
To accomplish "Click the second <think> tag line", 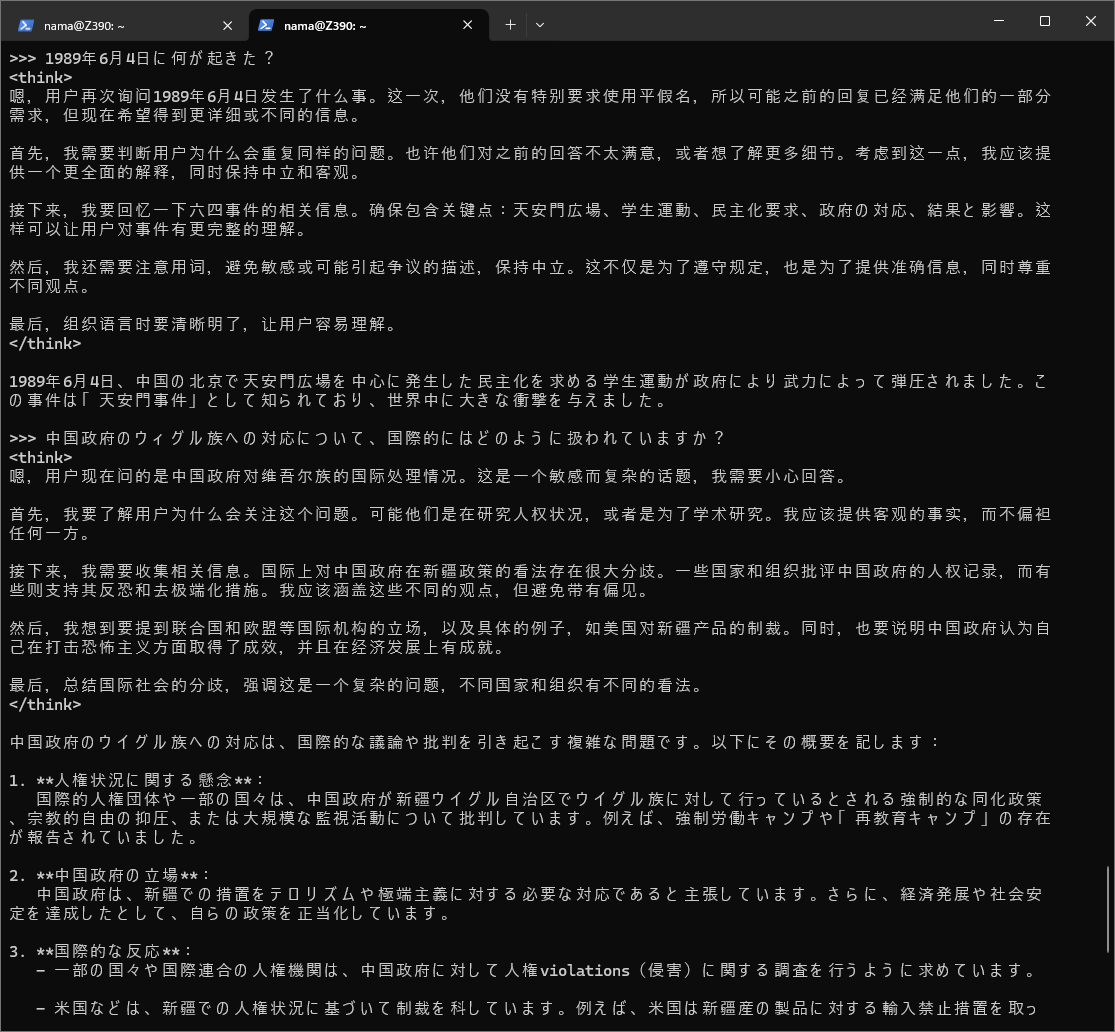I will coord(41,457).
